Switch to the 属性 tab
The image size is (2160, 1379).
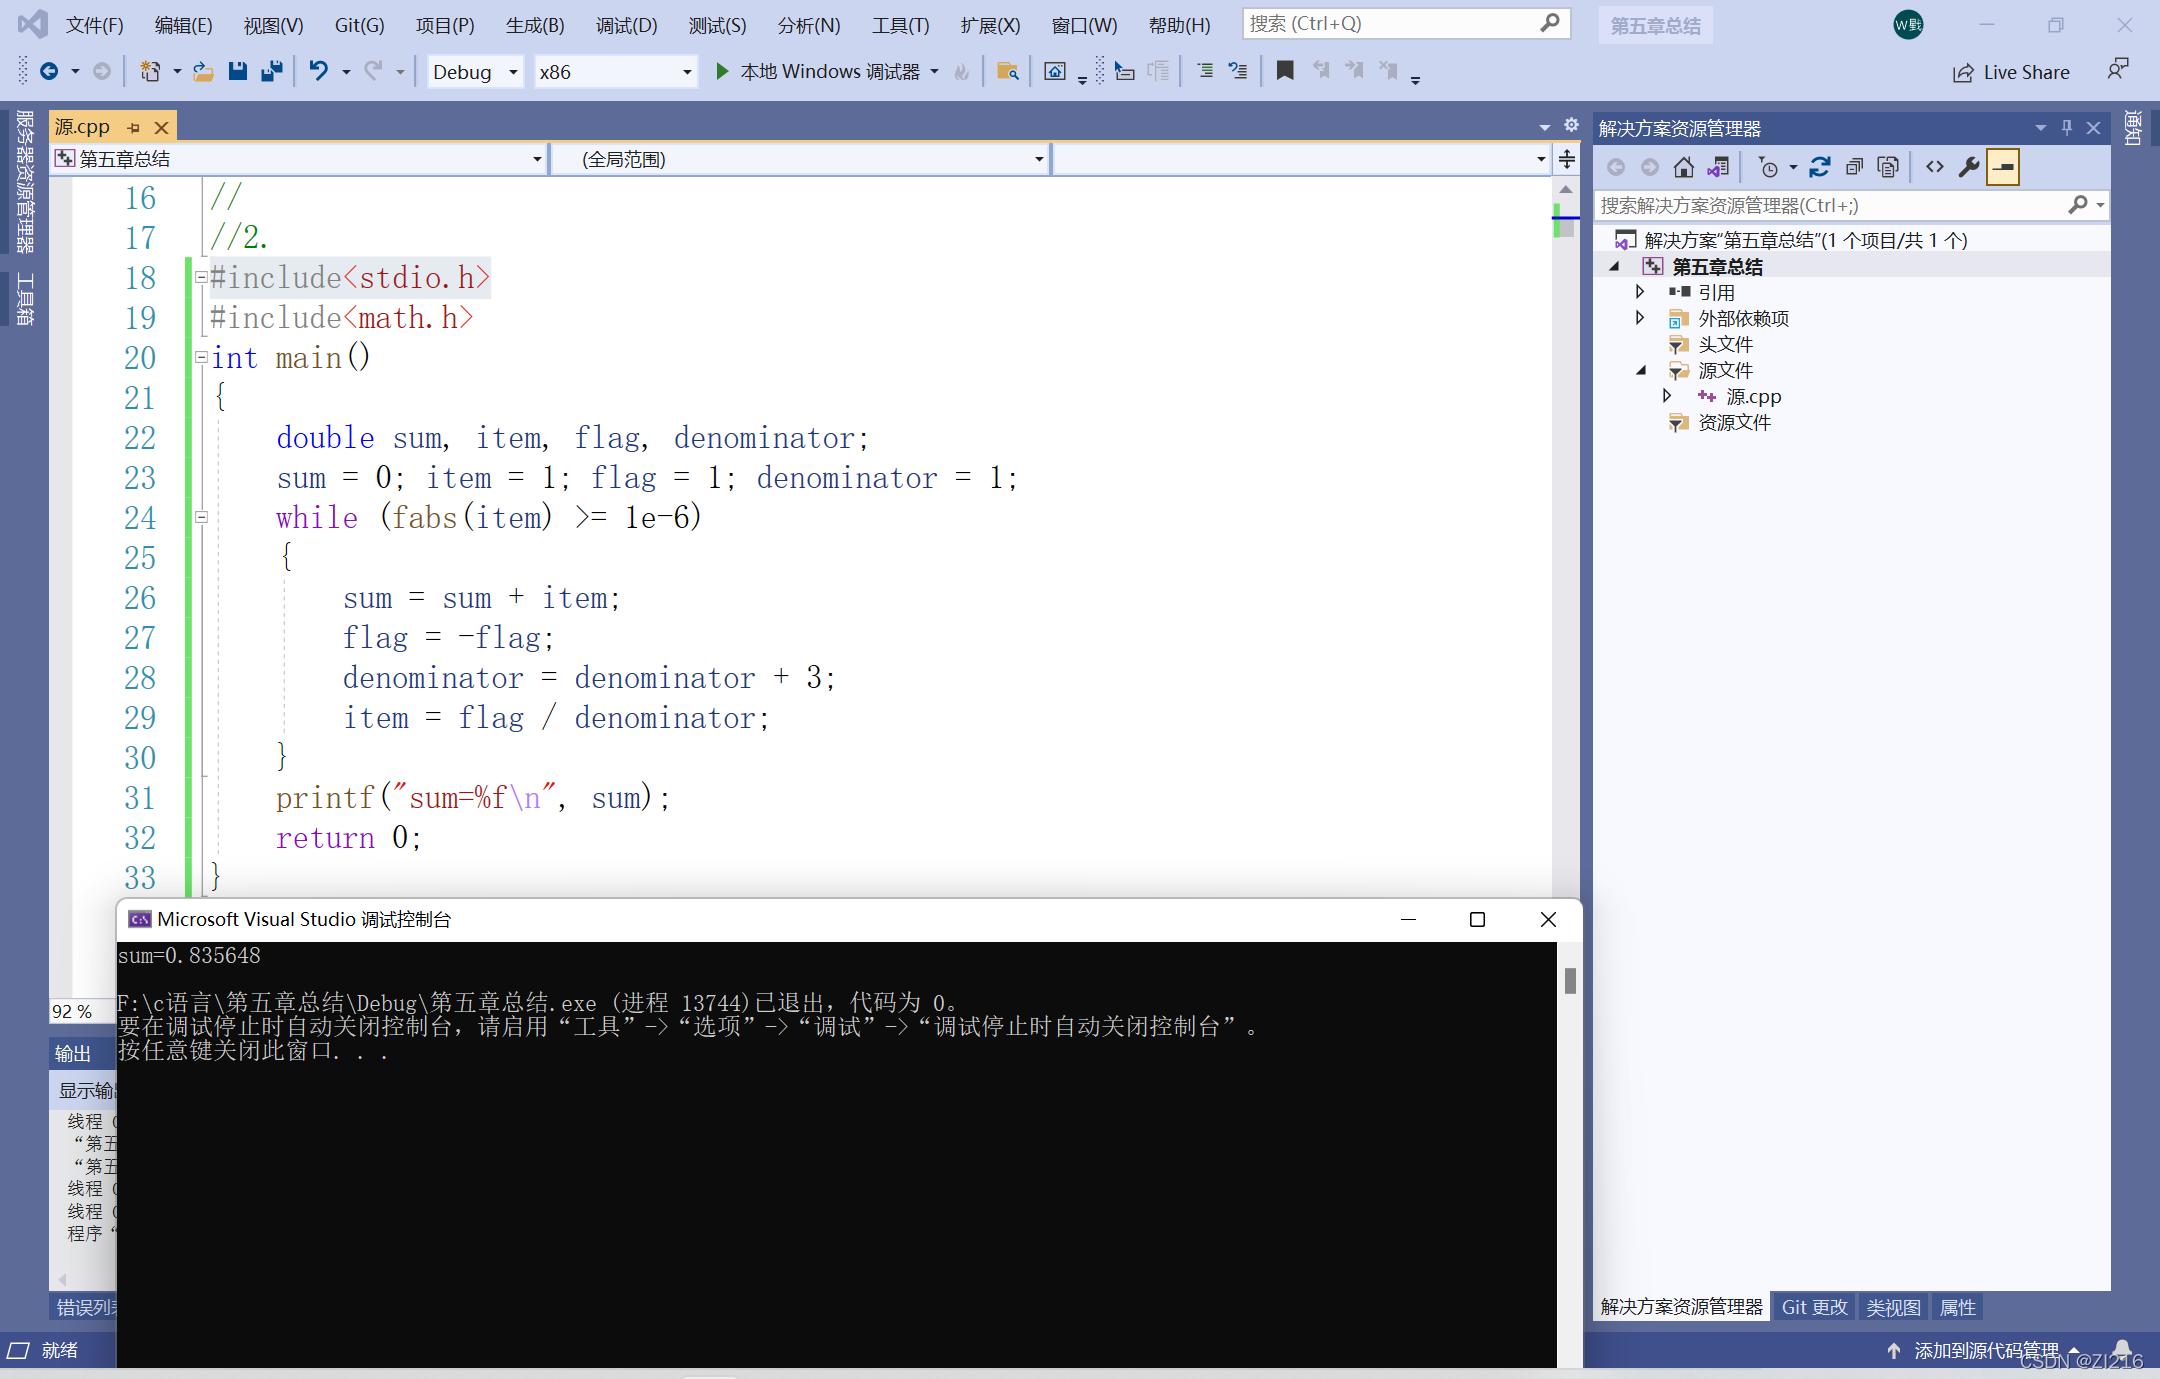(x=1958, y=1307)
